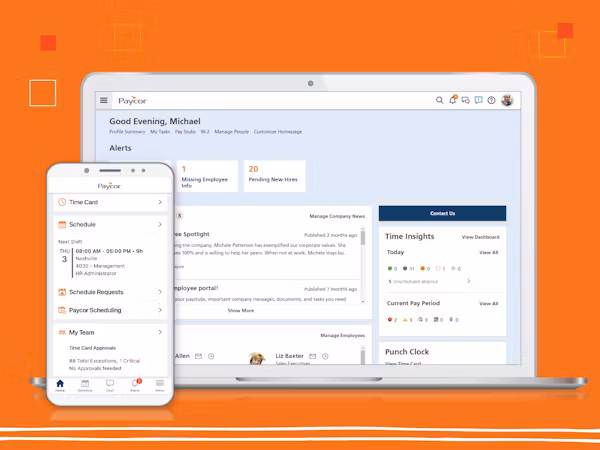Click the Contact Us button

click(442, 213)
